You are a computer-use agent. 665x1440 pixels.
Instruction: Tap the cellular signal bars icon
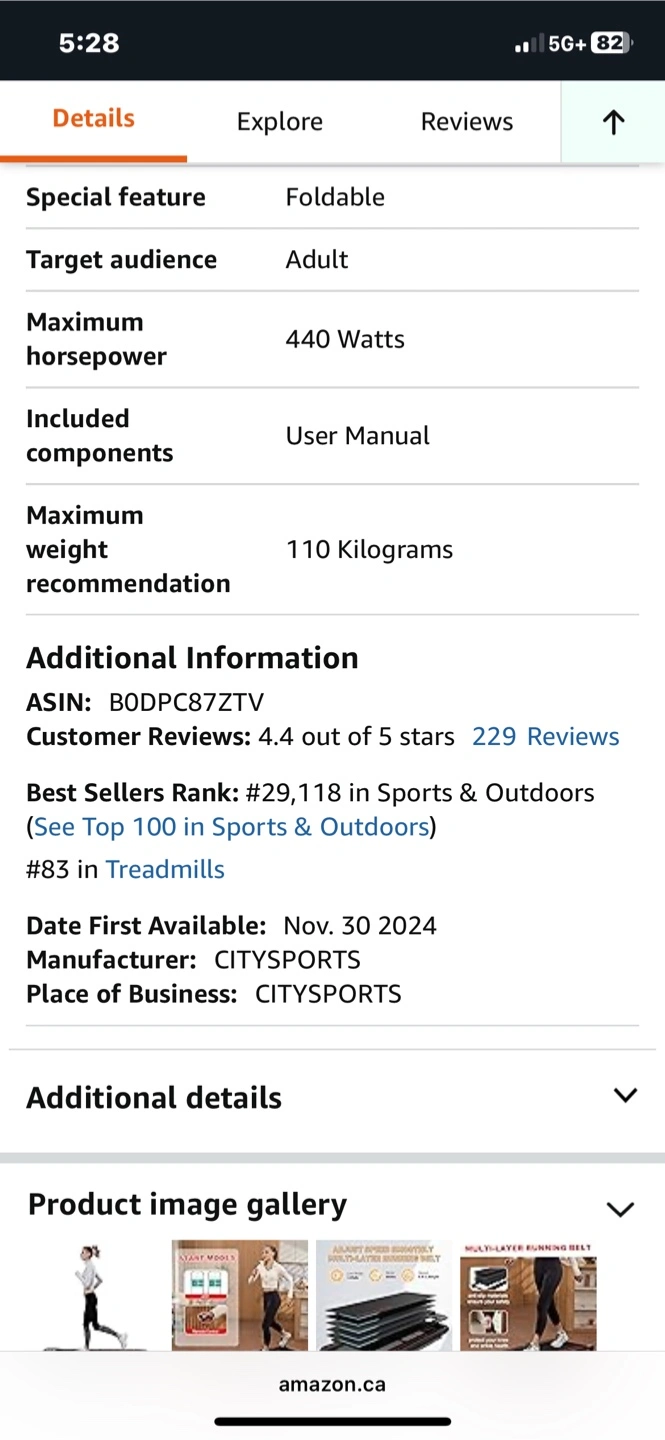pos(529,44)
